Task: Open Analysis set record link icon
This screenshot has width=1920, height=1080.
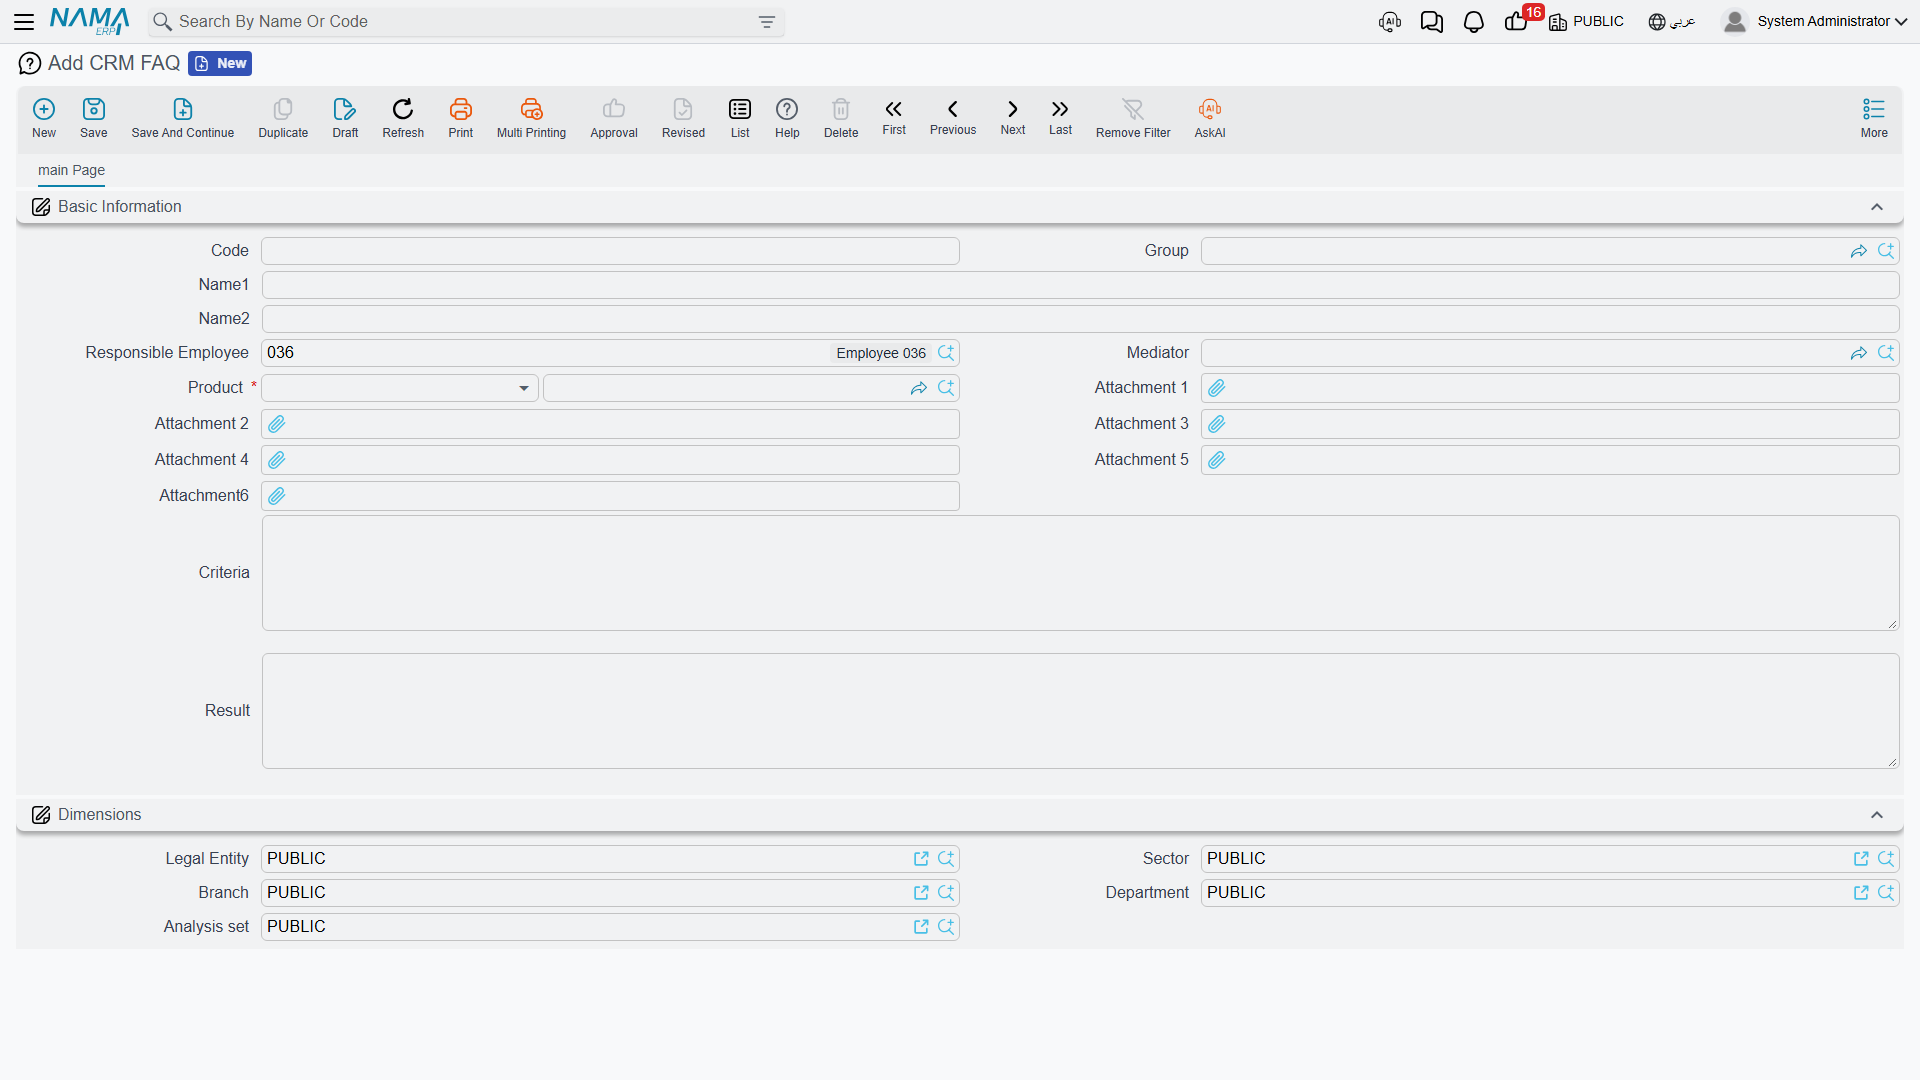Action: coord(921,927)
